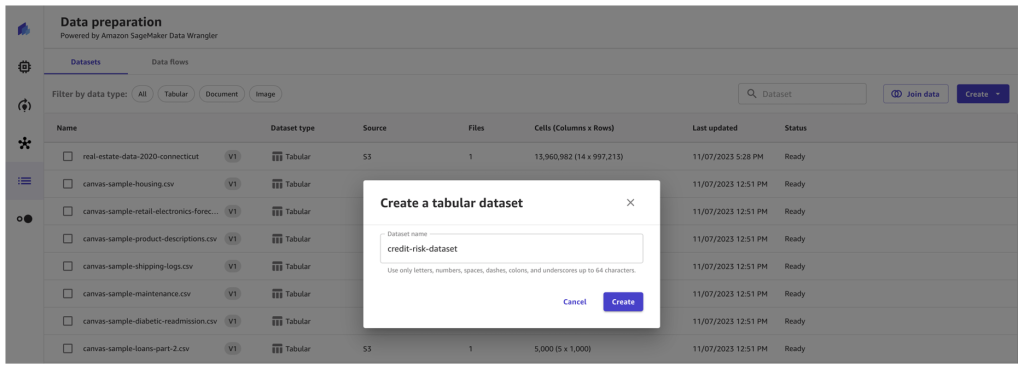Filter datasets by Tabular type
This screenshot has height=368, width=1024.
tap(176, 94)
